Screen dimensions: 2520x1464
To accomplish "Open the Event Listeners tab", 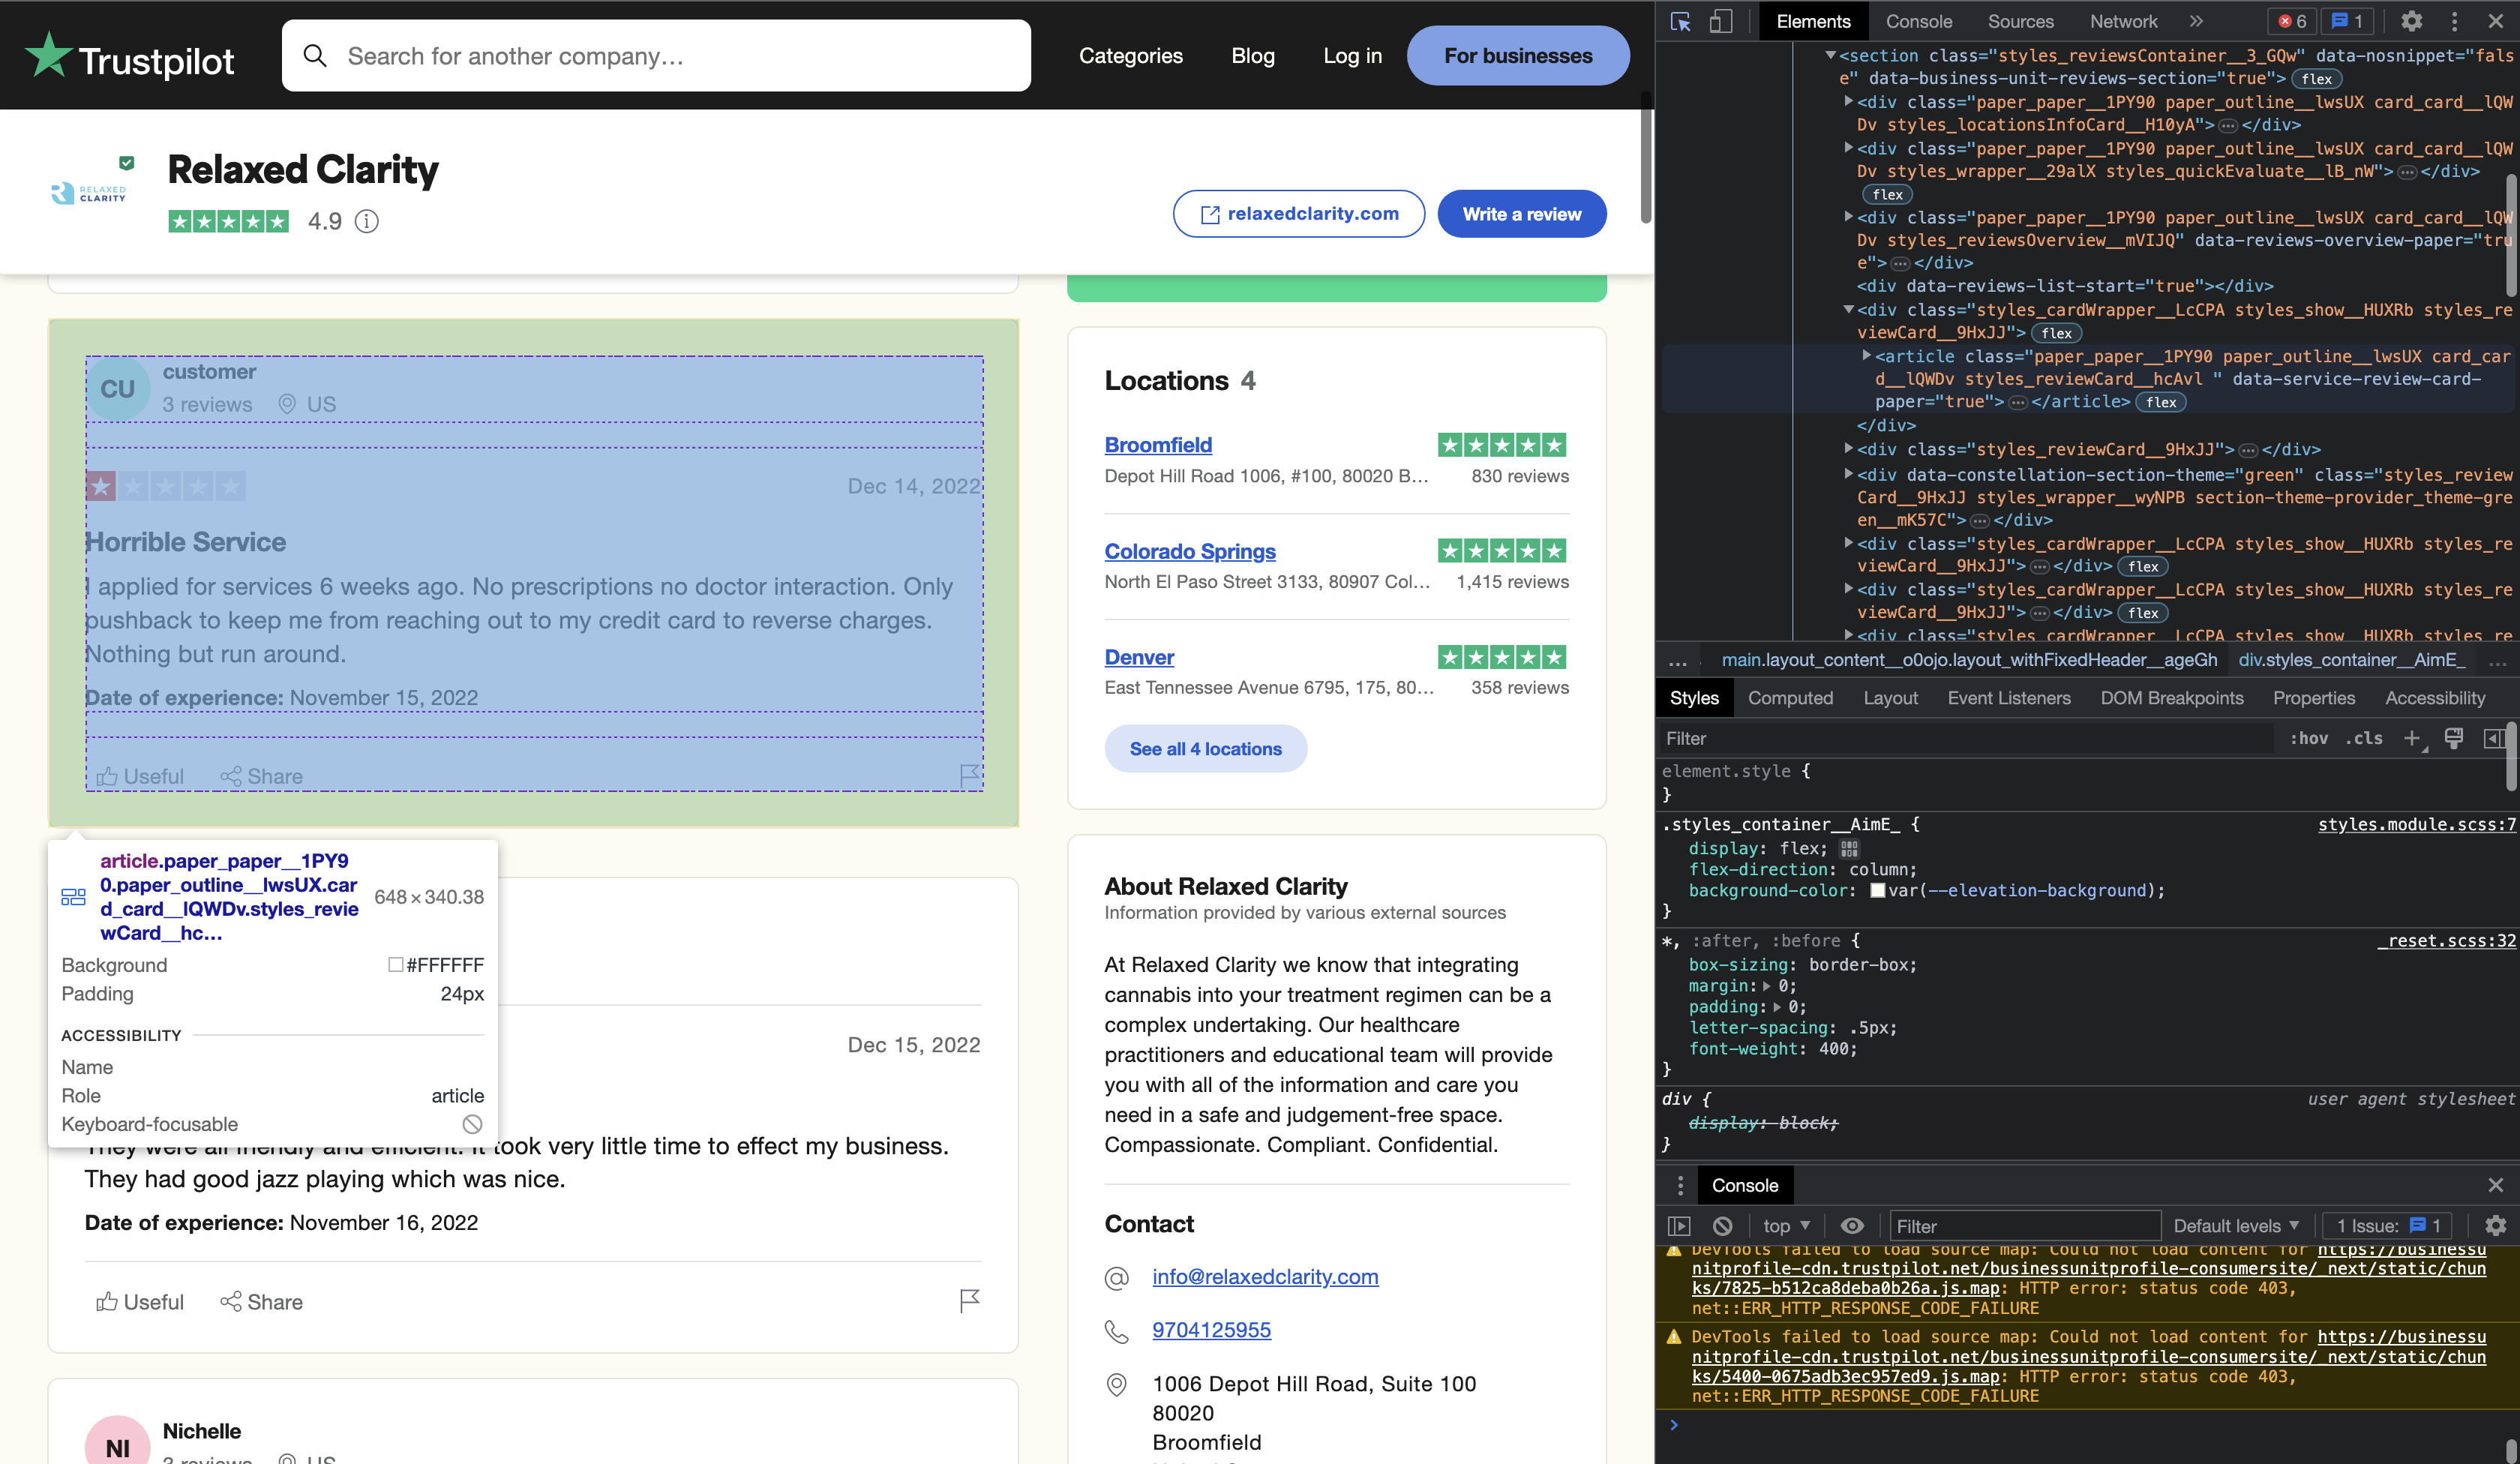I will (2008, 698).
